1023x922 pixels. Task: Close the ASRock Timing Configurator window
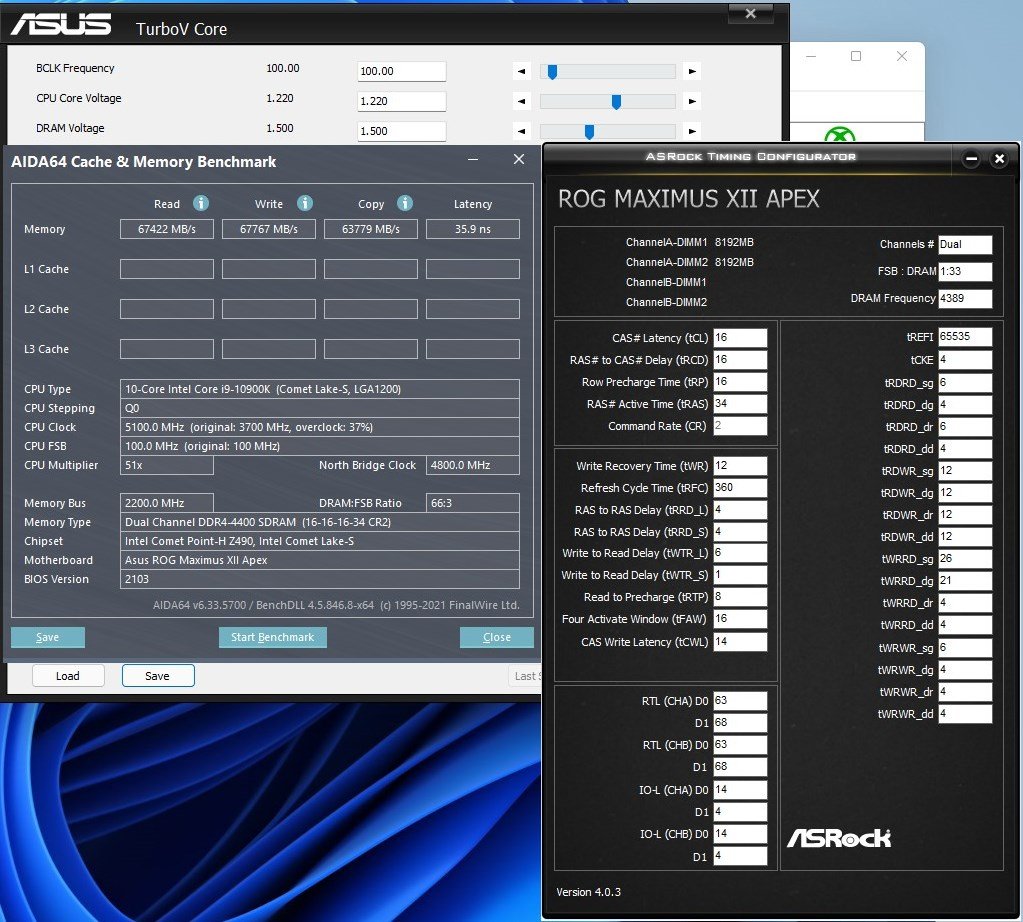point(999,159)
